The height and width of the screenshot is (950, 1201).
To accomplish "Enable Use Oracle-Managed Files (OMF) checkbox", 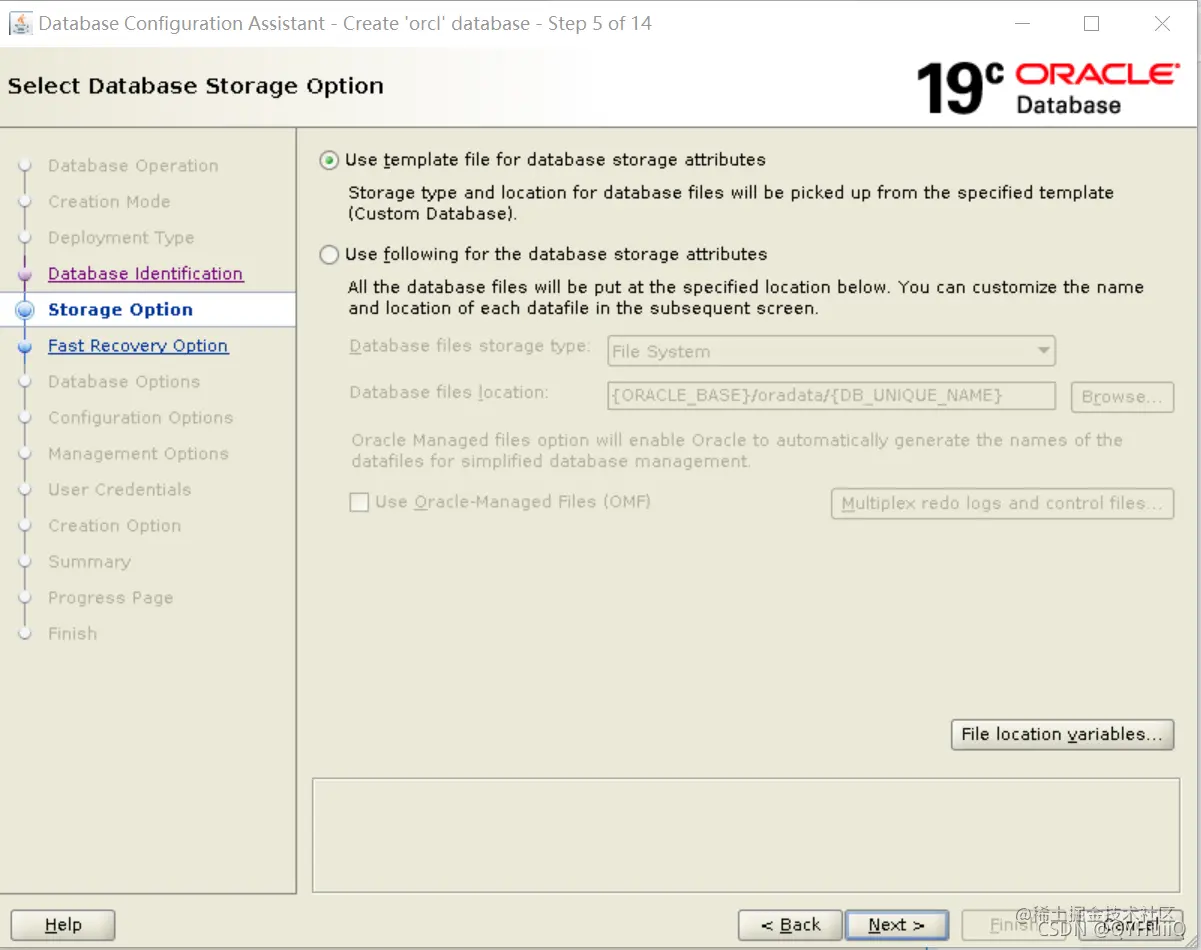I will coord(359,502).
